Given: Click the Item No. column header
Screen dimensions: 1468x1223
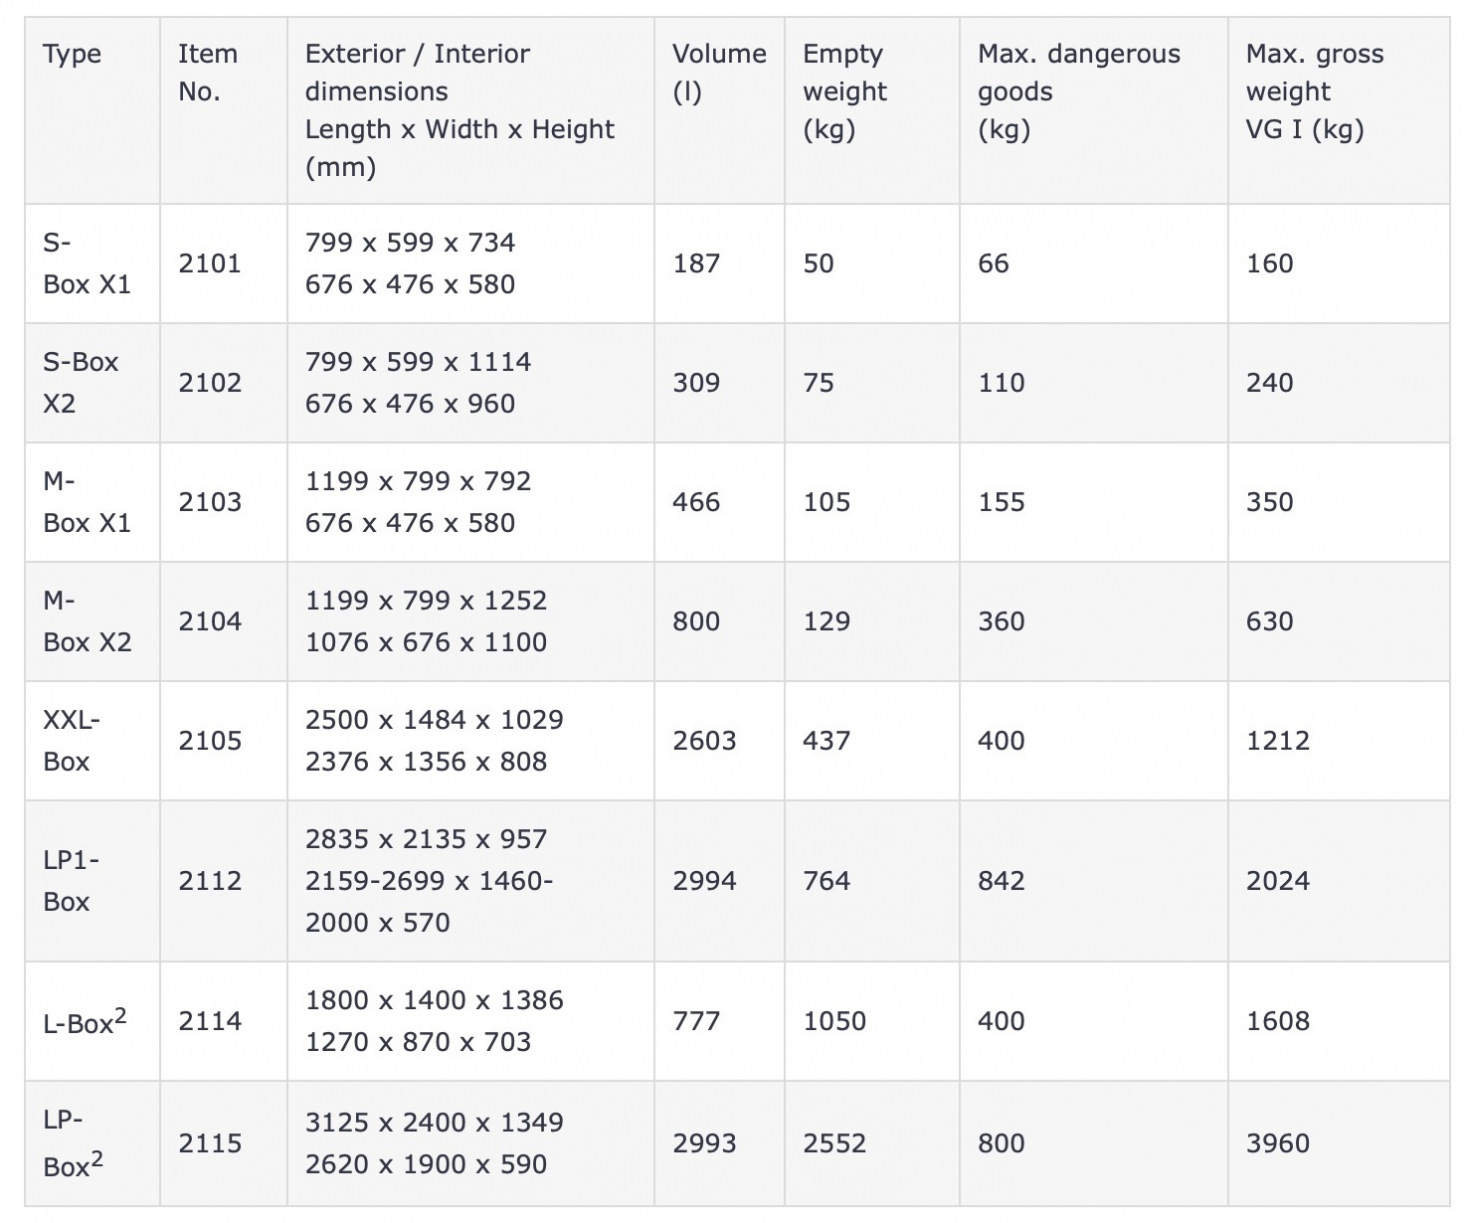Looking at the screenshot, I should [x=208, y=73].
